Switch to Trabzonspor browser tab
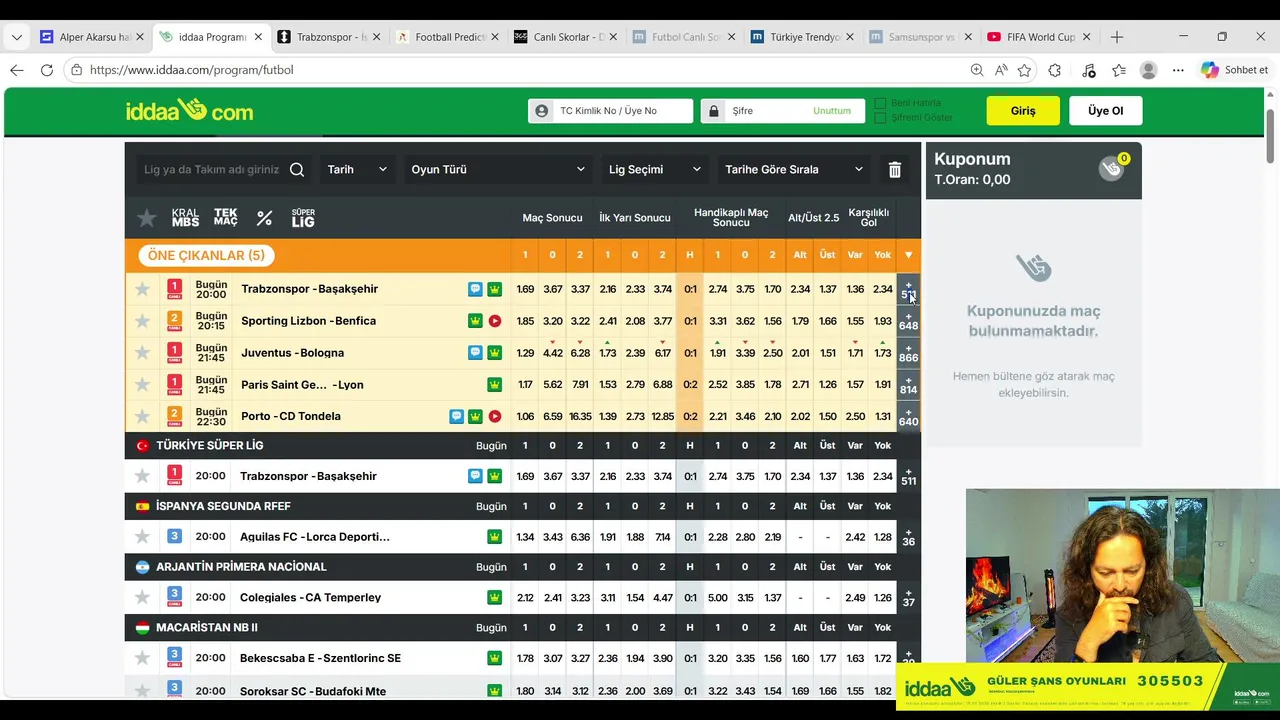Image resolution: width=1280 pixels, height=720 pixels. [x=328, y=37]
